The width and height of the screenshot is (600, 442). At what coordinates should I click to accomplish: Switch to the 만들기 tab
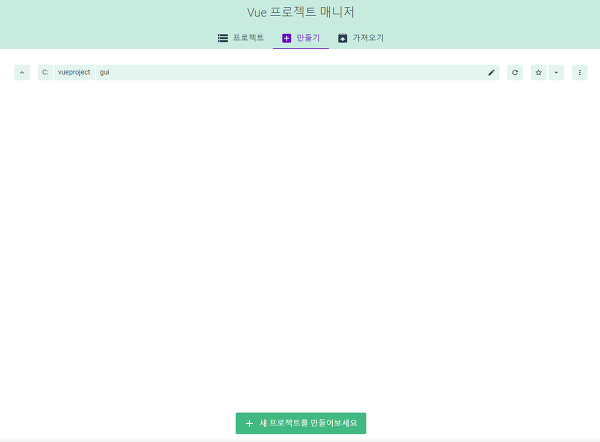click(x=301, y=38)
